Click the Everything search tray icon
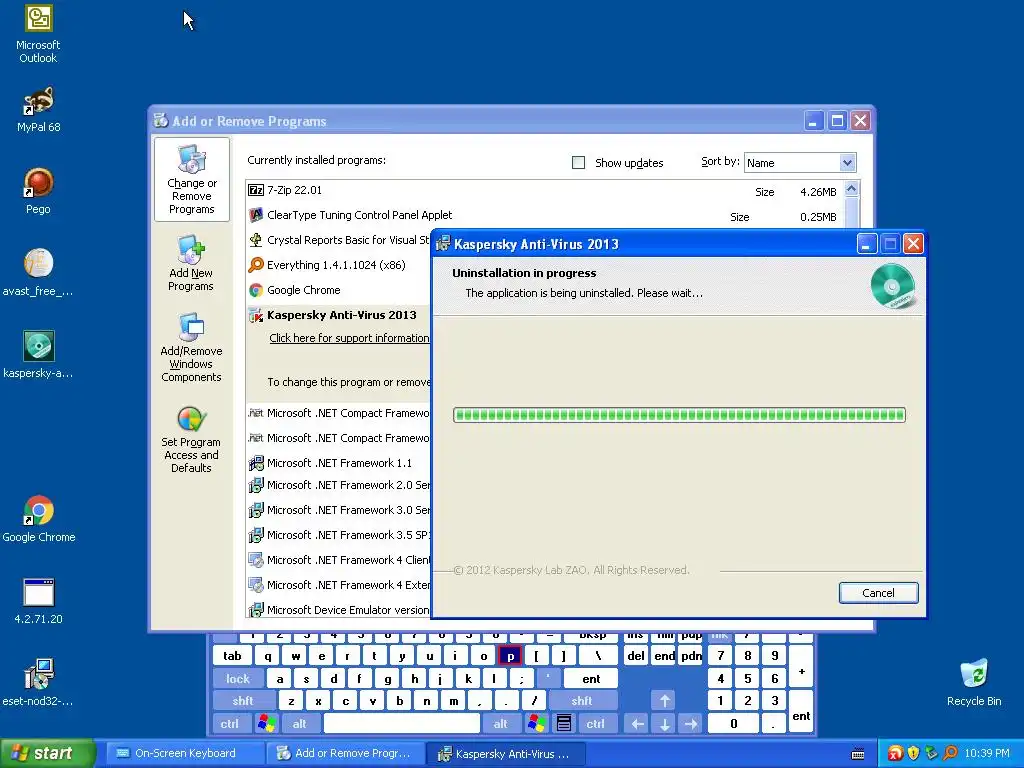 950,754
